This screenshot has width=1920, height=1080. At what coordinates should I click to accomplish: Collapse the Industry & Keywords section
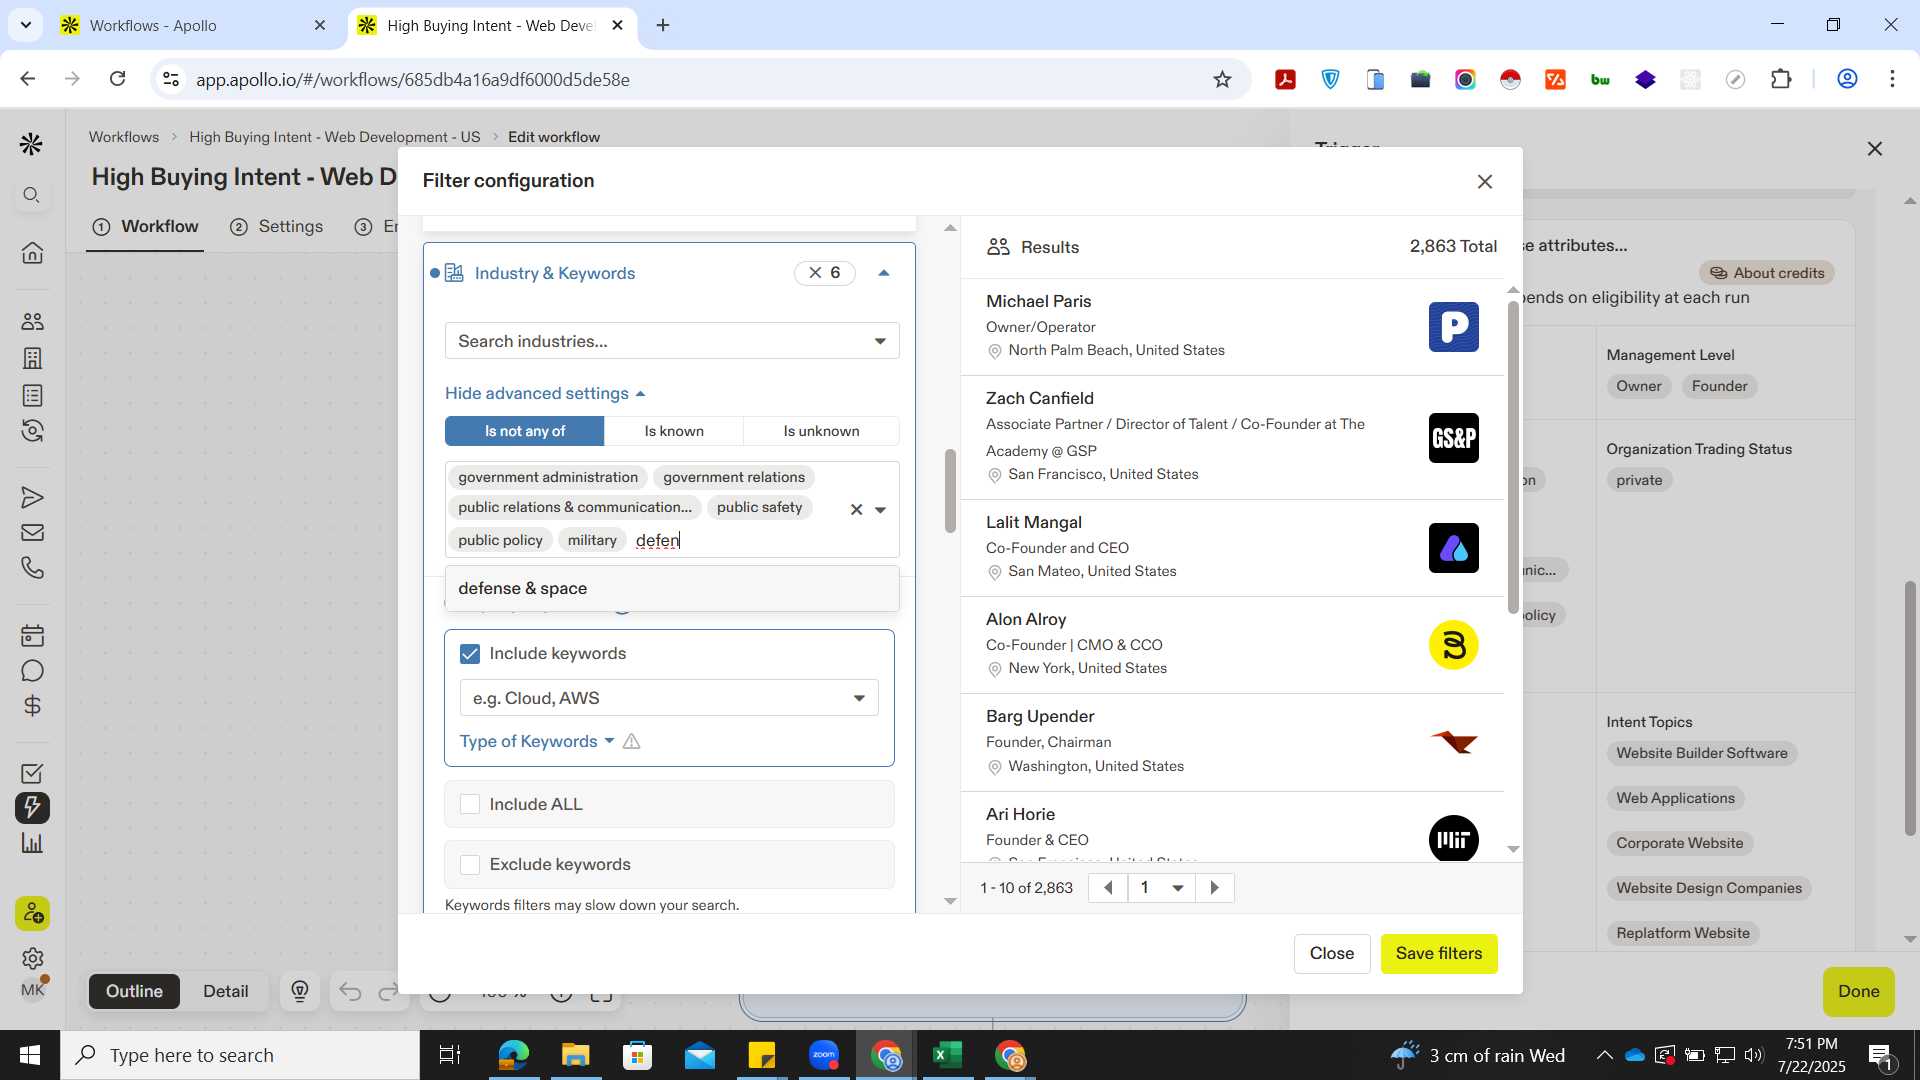point(884,273)
